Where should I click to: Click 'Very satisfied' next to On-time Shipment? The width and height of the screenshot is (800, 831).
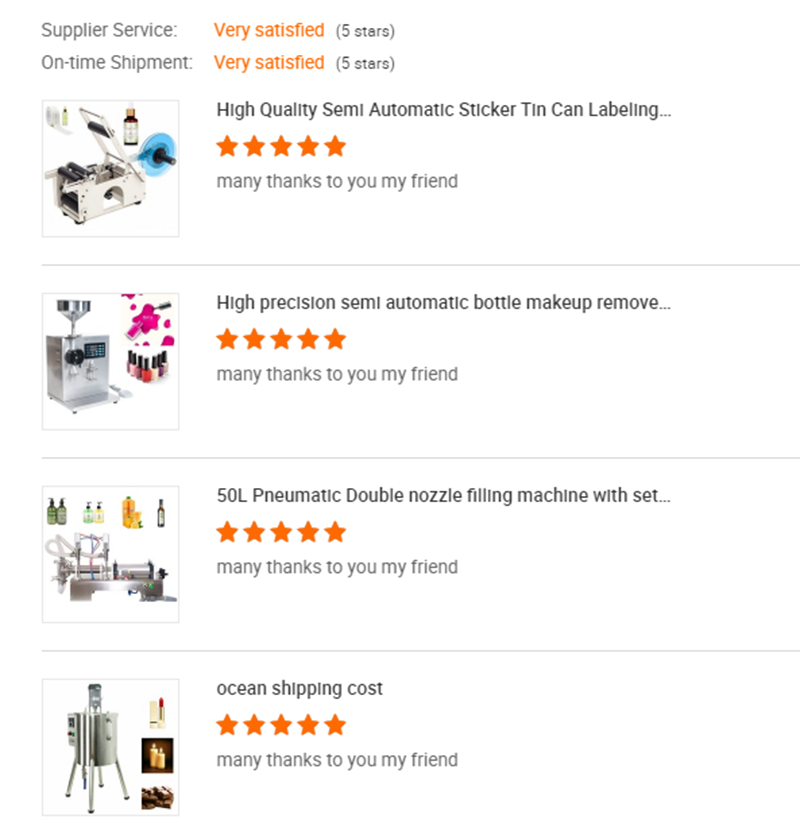click(269, 63)
